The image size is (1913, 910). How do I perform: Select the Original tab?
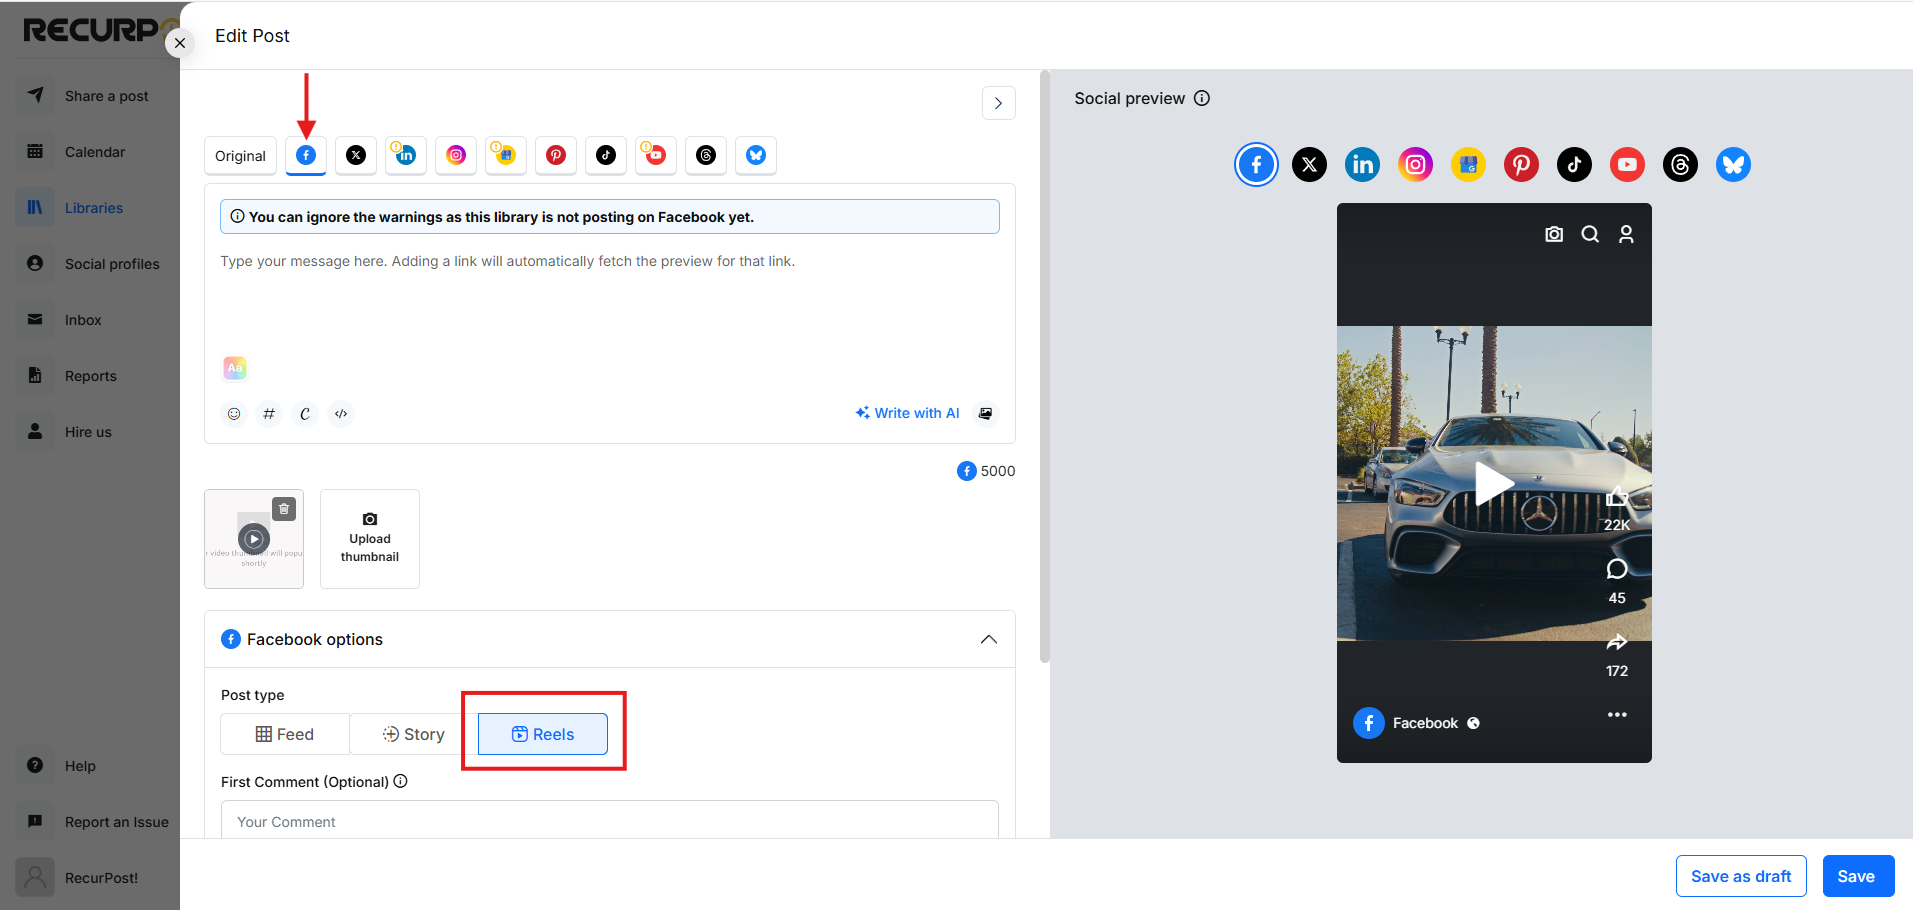[241, 156]
